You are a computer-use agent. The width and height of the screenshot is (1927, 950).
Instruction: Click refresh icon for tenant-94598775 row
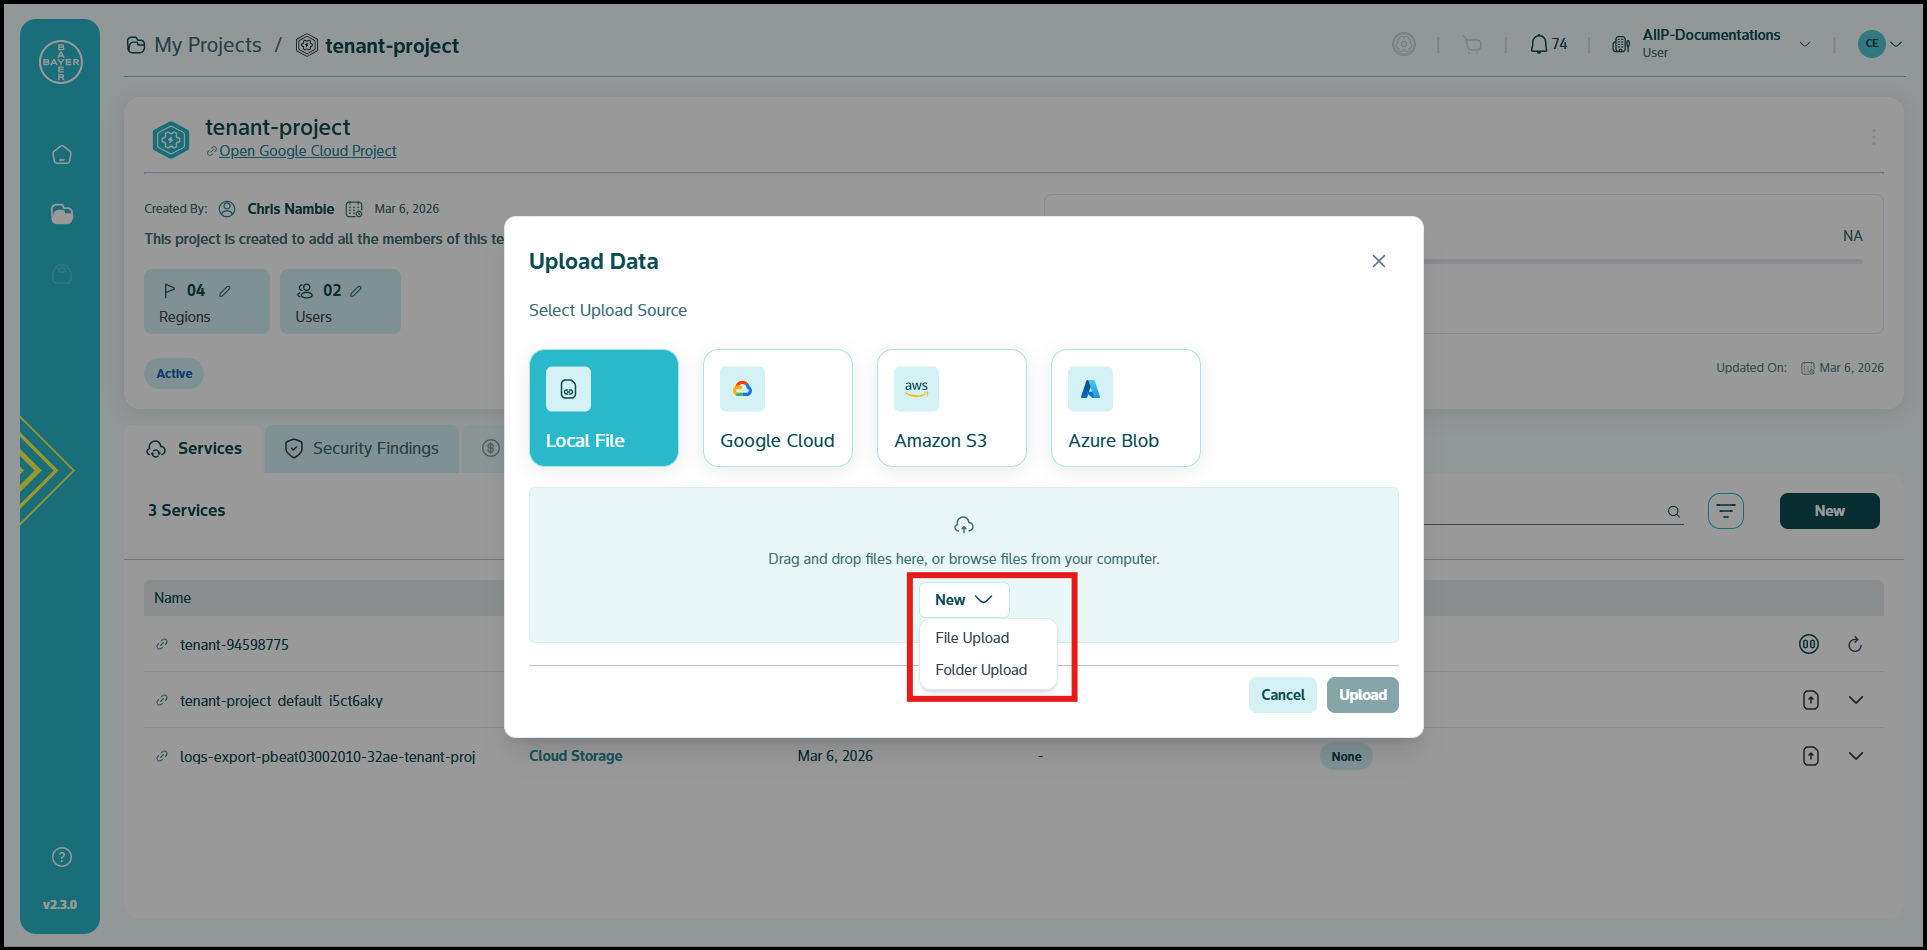click(x=1855, y=645)
